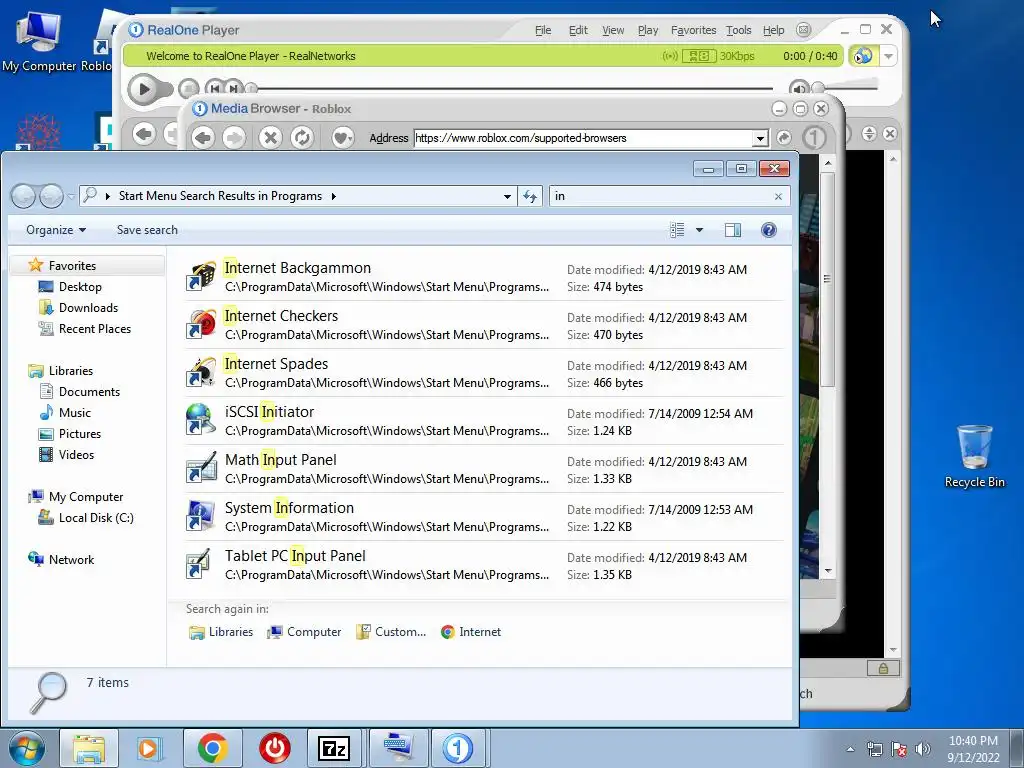Viewport: 1024px width, 768px height.
Task: Mute RealOne Player volume speaker icon
Action: click(799, 88)
